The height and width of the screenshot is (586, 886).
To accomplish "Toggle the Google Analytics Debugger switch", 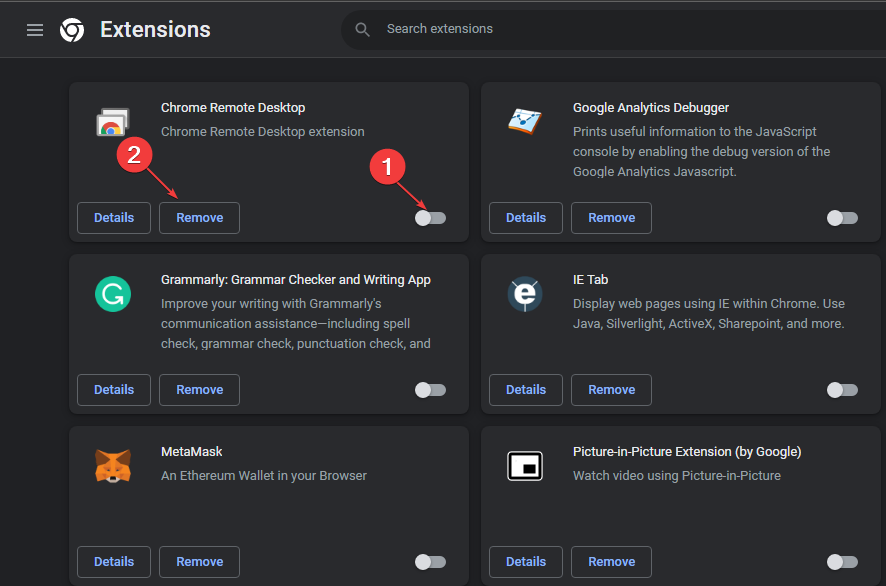I will tap(842, 218).
